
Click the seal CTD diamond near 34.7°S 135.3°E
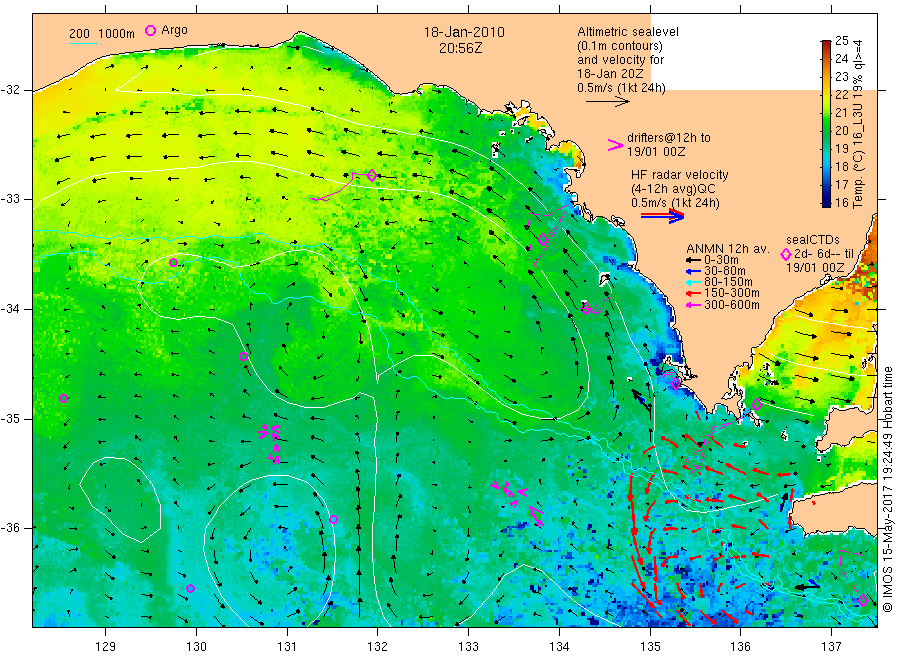tap(676, 383)
